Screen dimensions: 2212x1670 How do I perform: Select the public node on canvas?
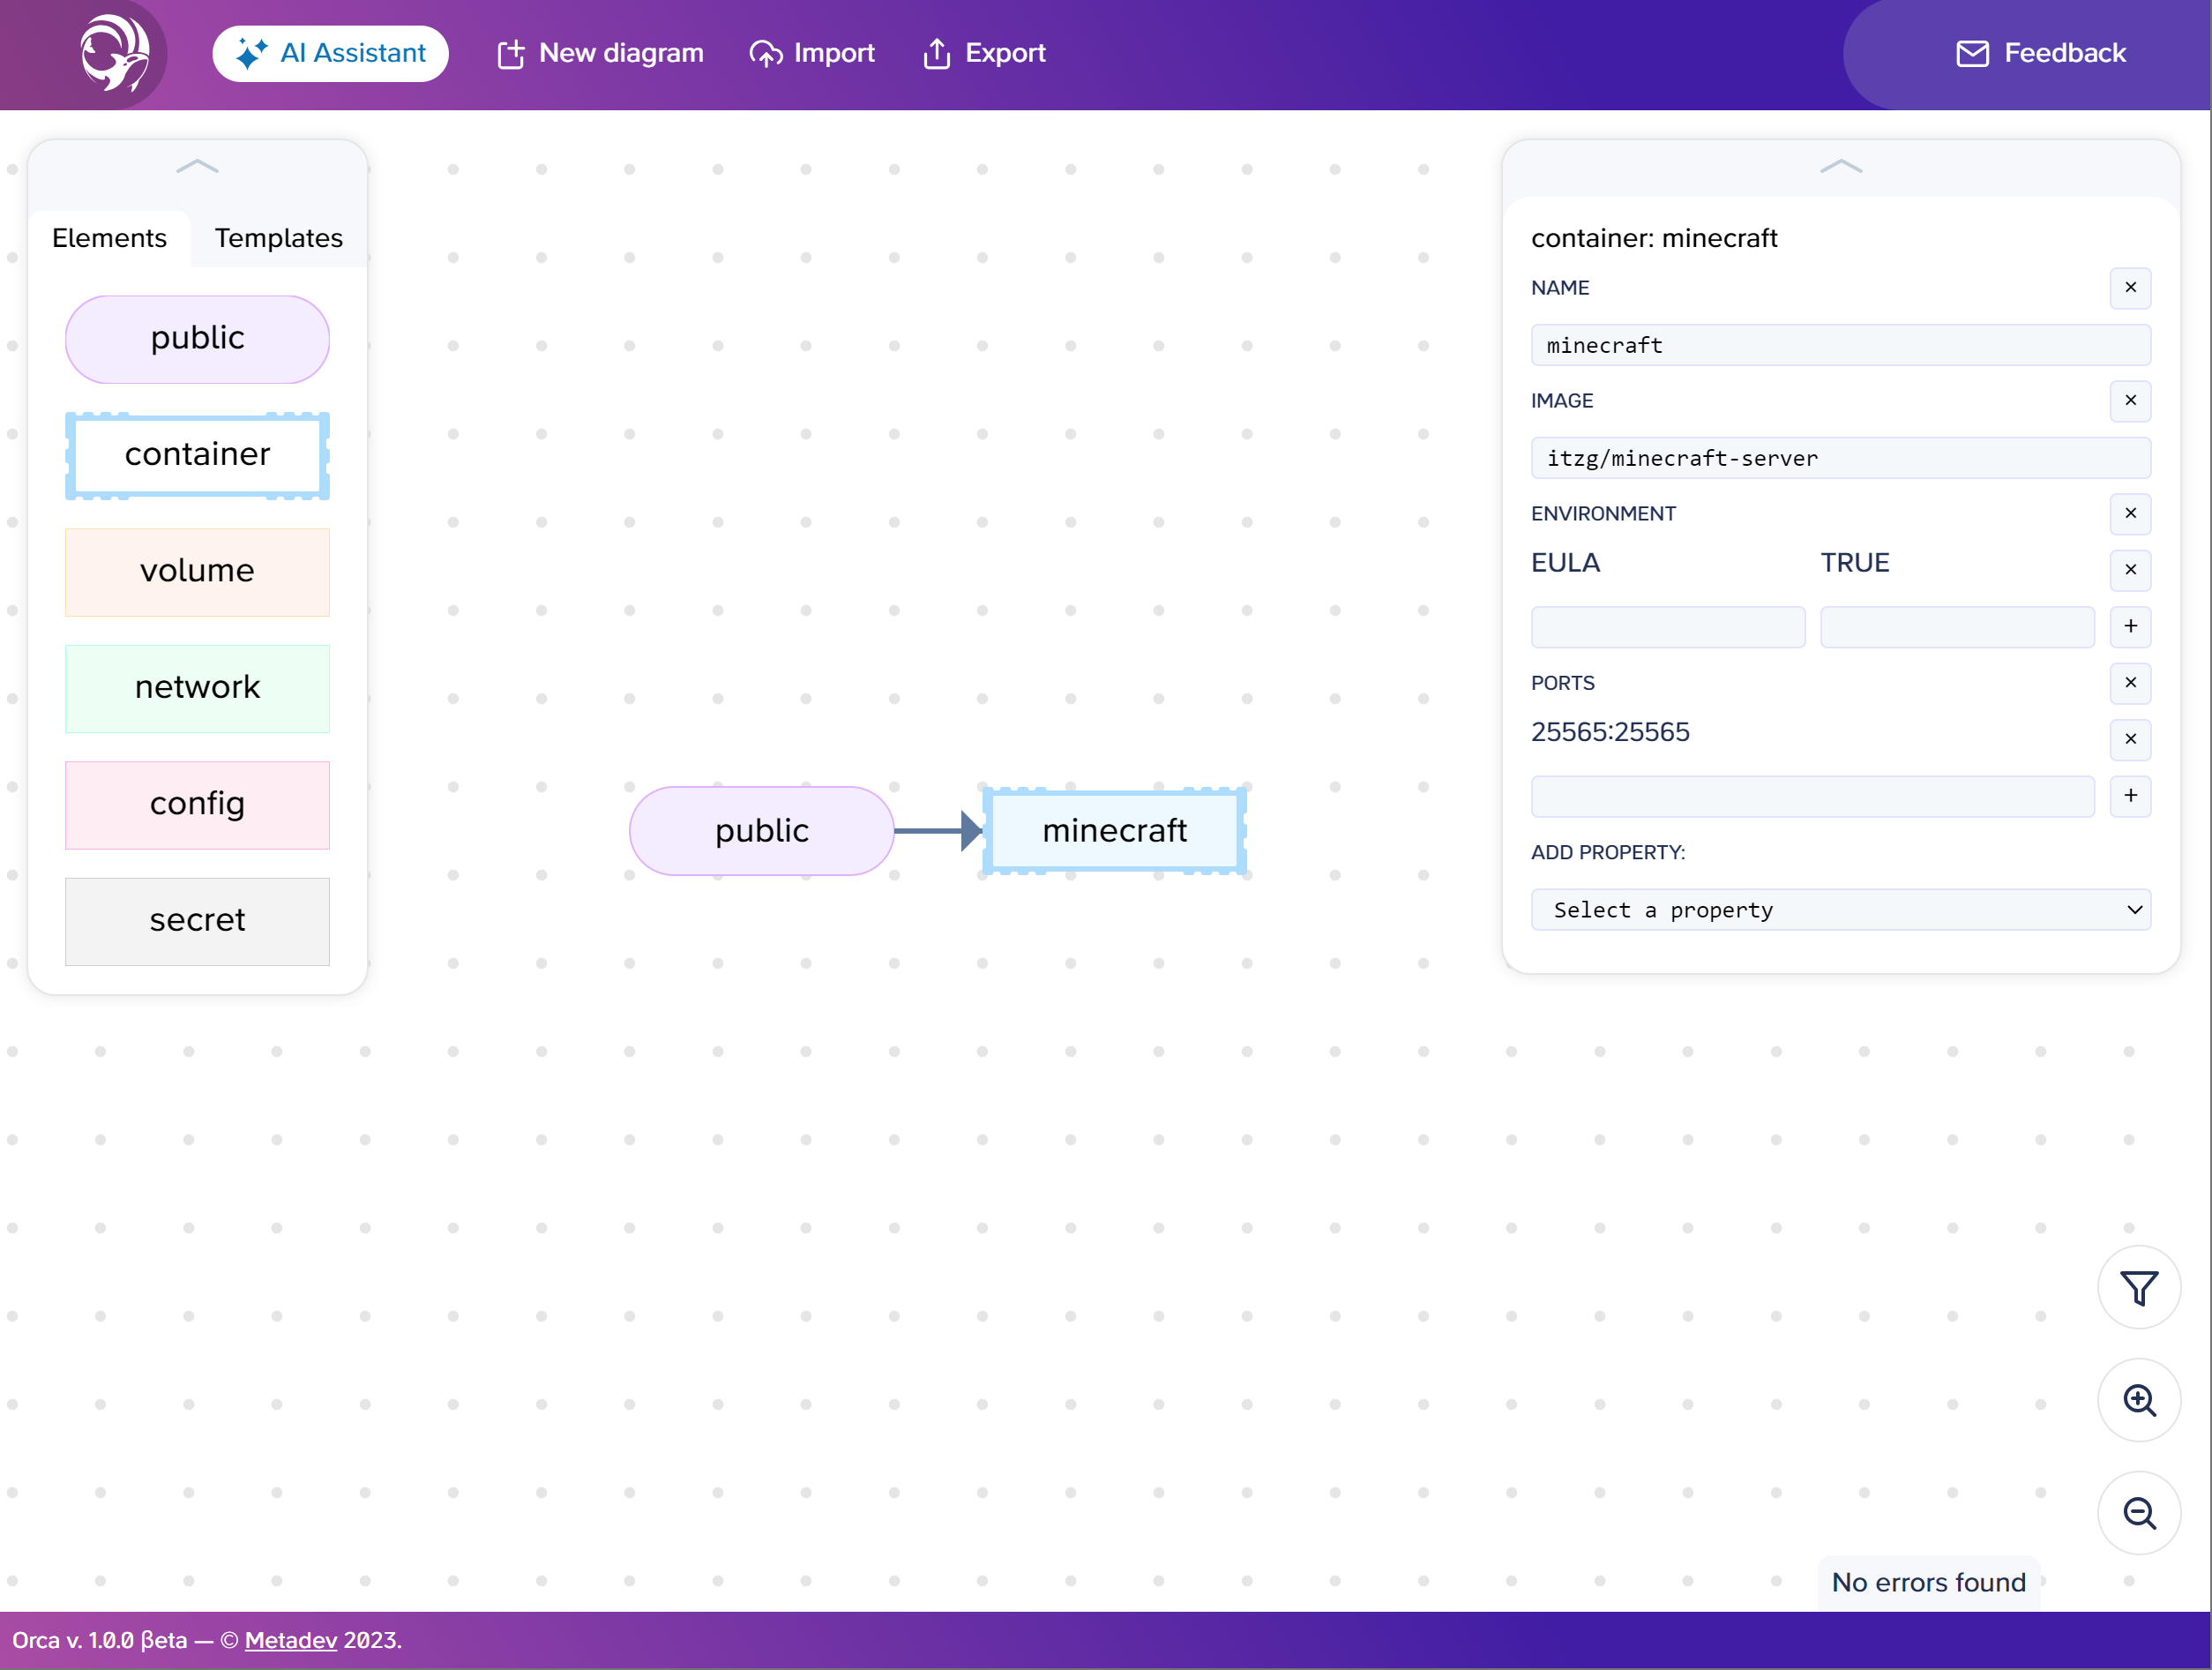(x=761, y=830)
